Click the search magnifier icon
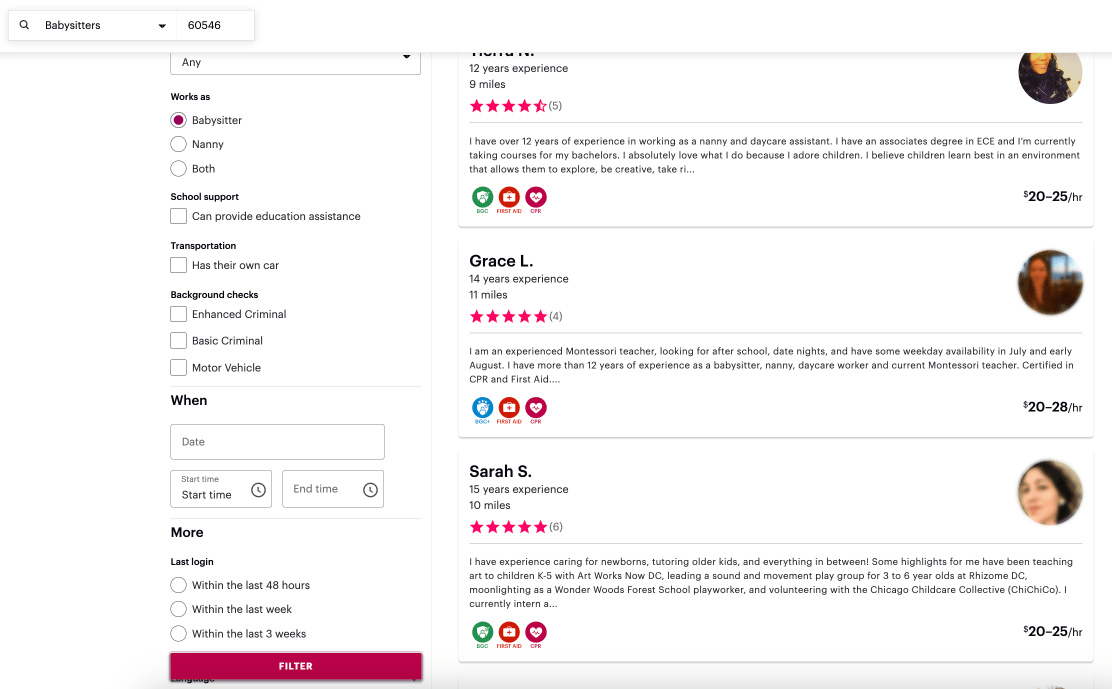This screenshot has width=1112, height=689. point(24,25)
